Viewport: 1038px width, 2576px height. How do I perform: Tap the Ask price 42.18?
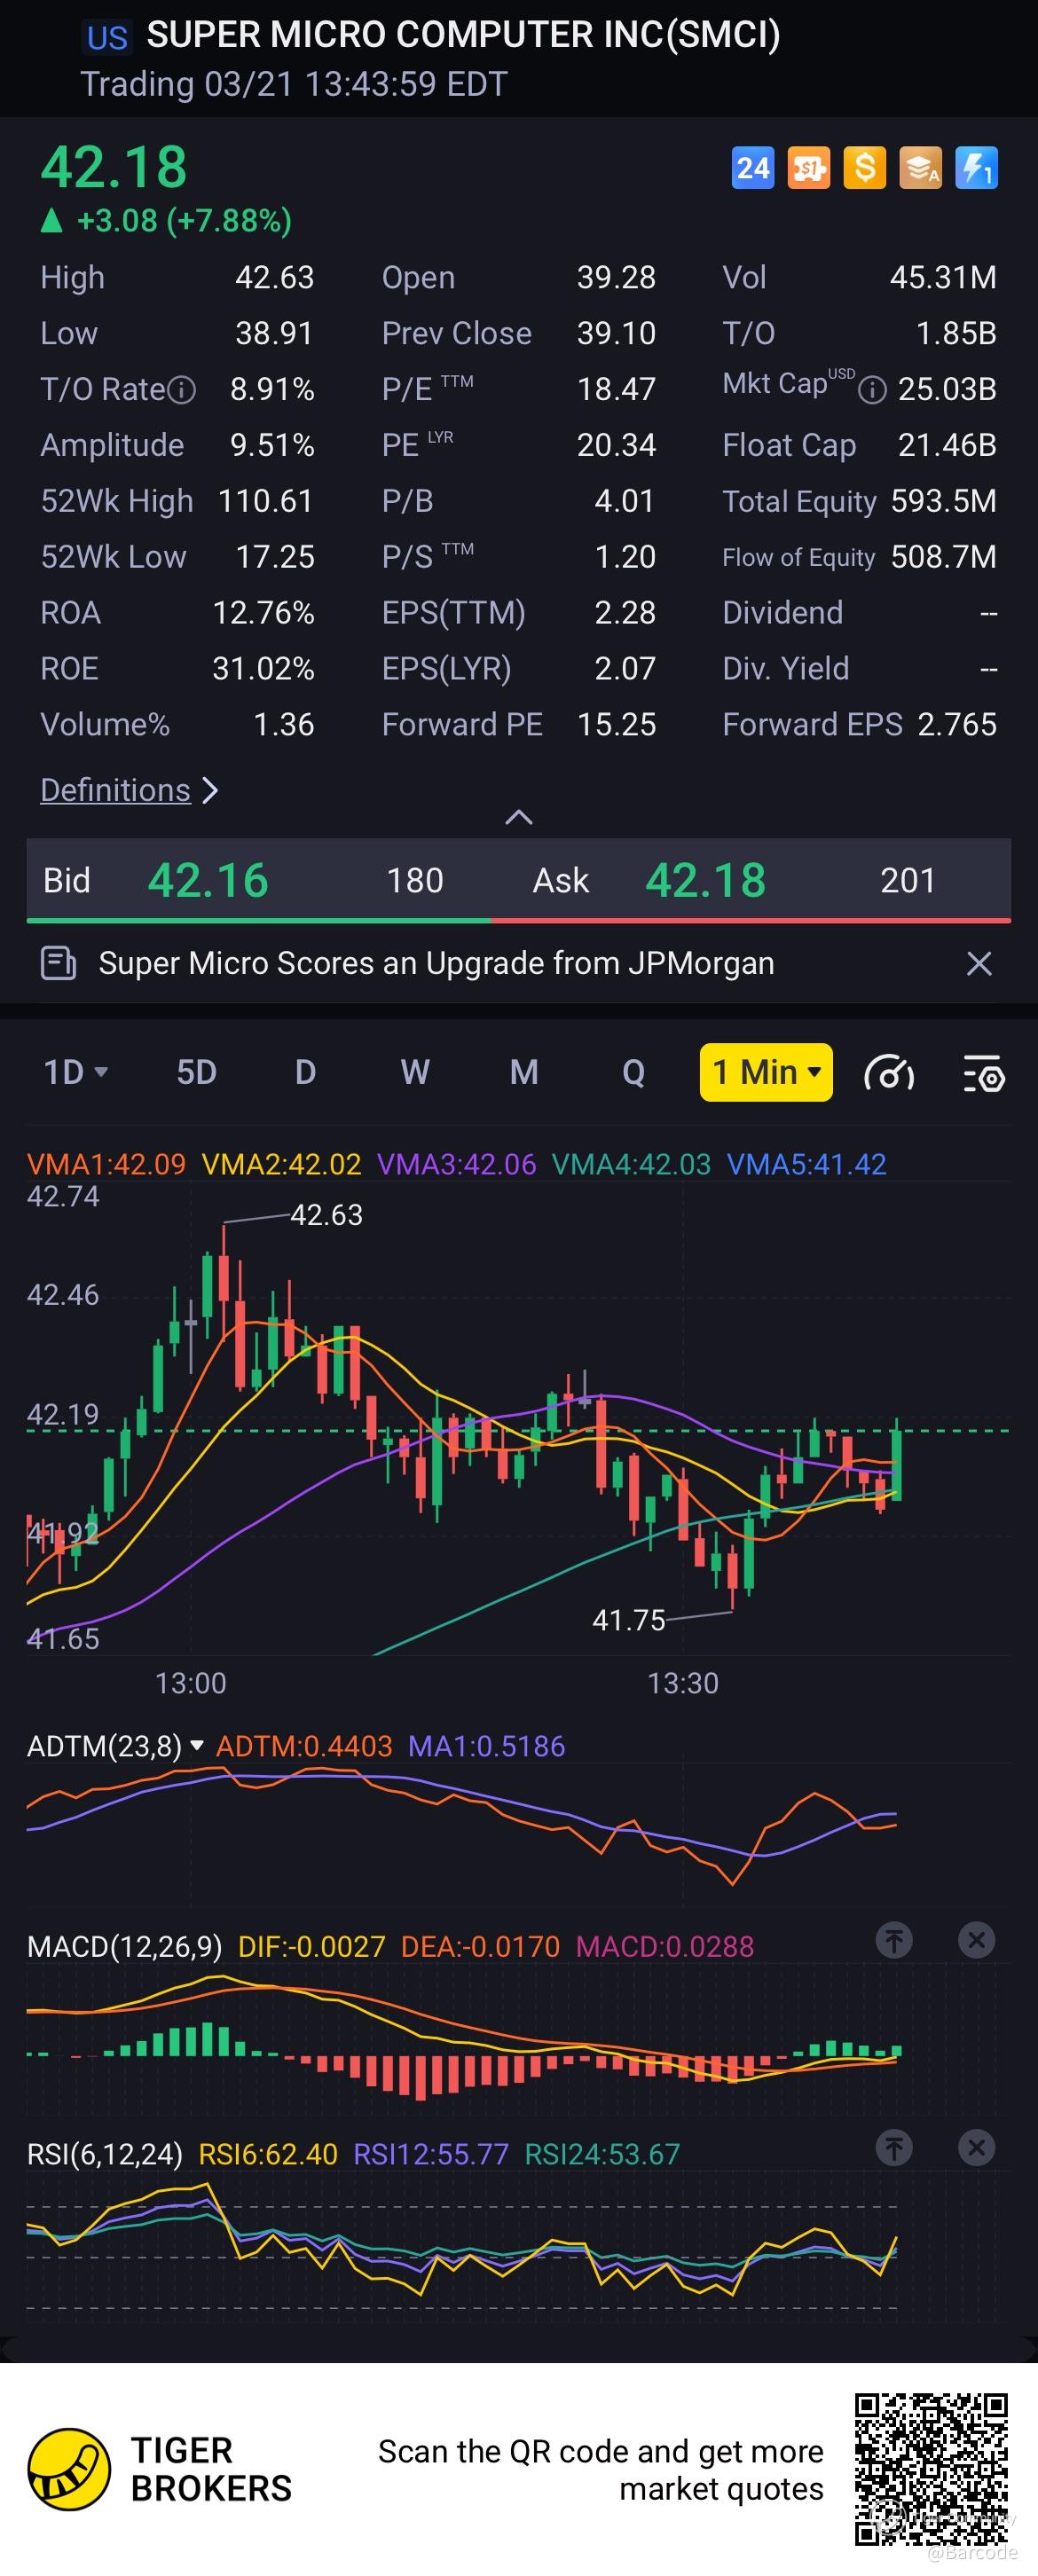pyautogui.click(x=705, y=880)
